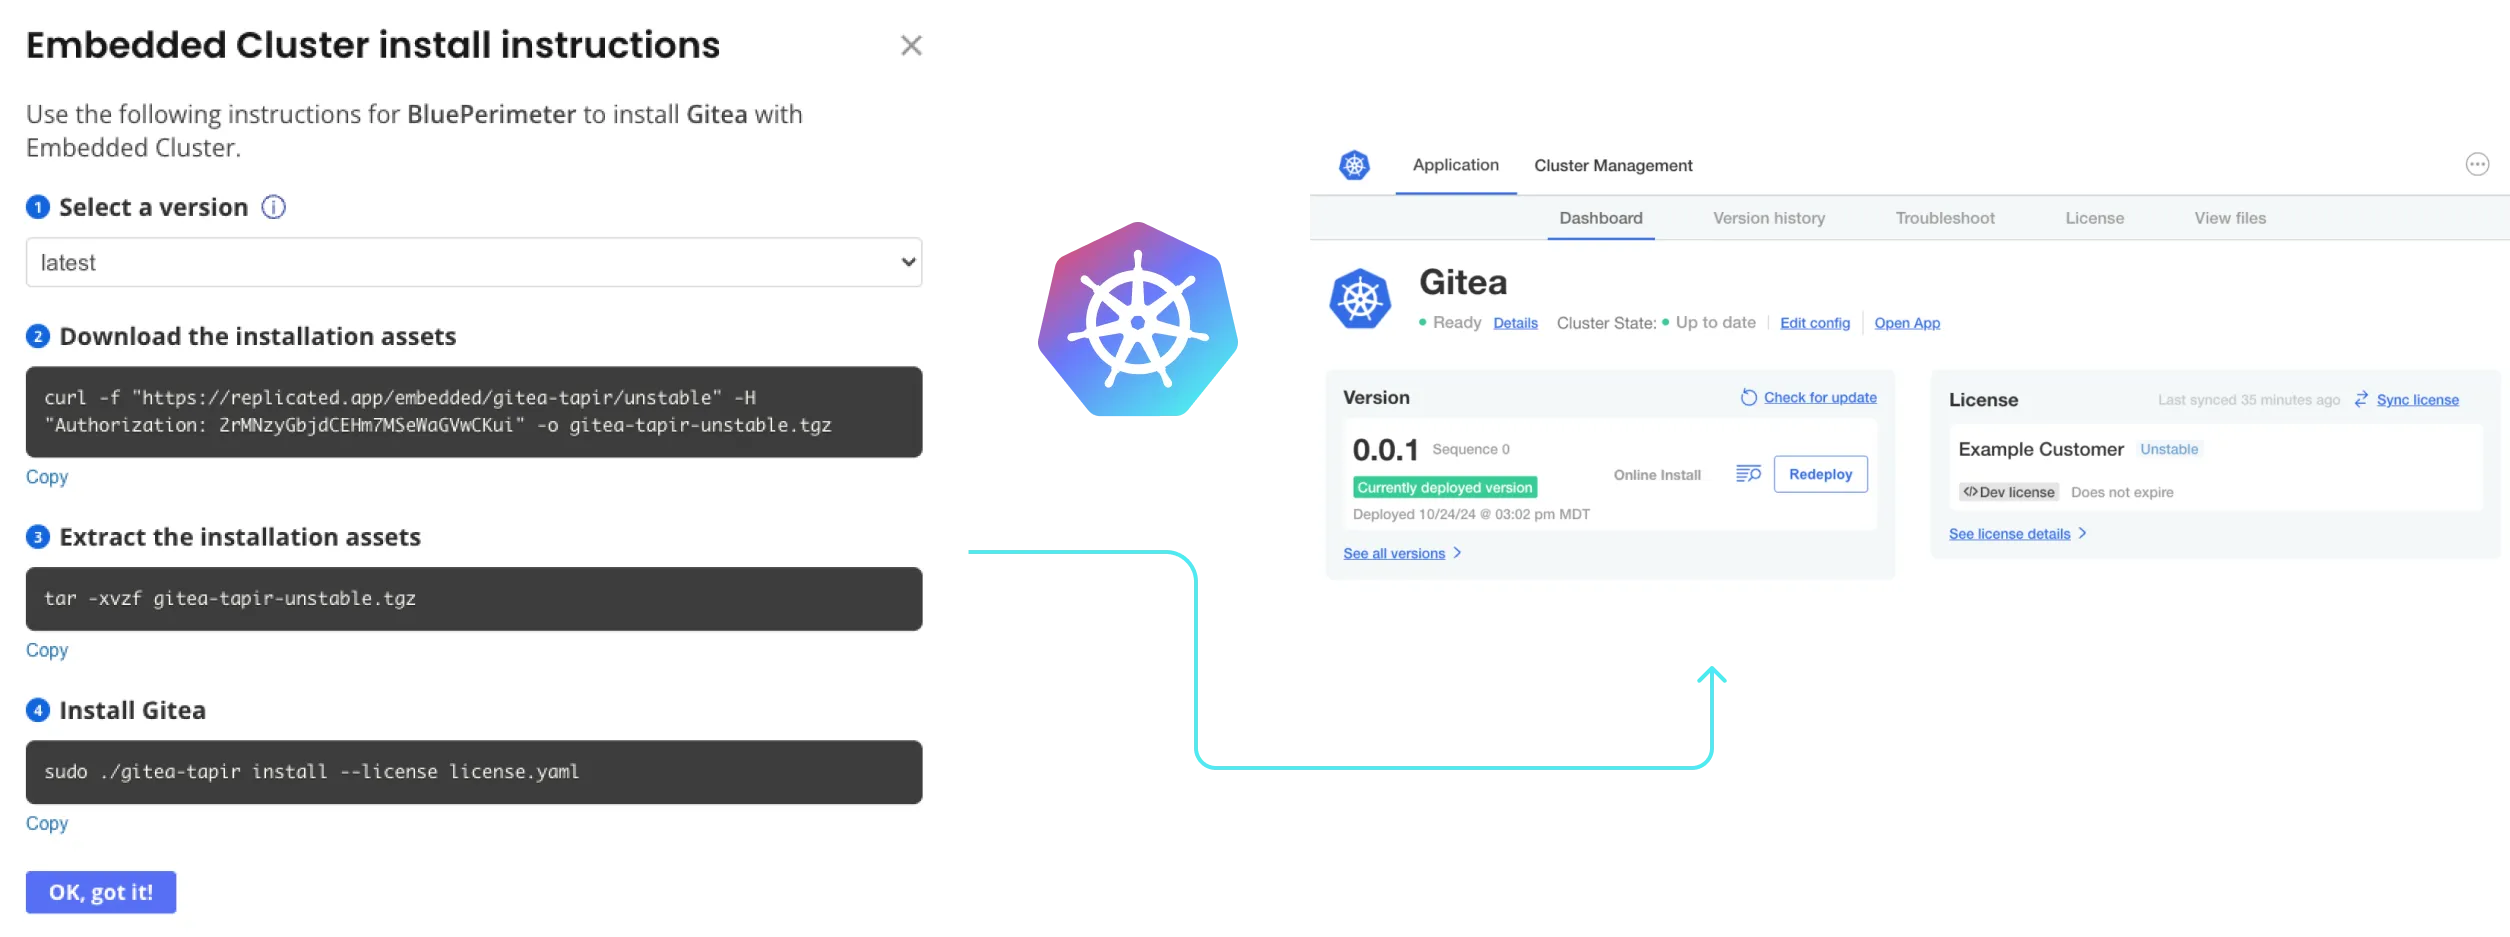Open the Details link next to Ready status
This screenshot has width=2510, height=937.
click(1515, 323)
